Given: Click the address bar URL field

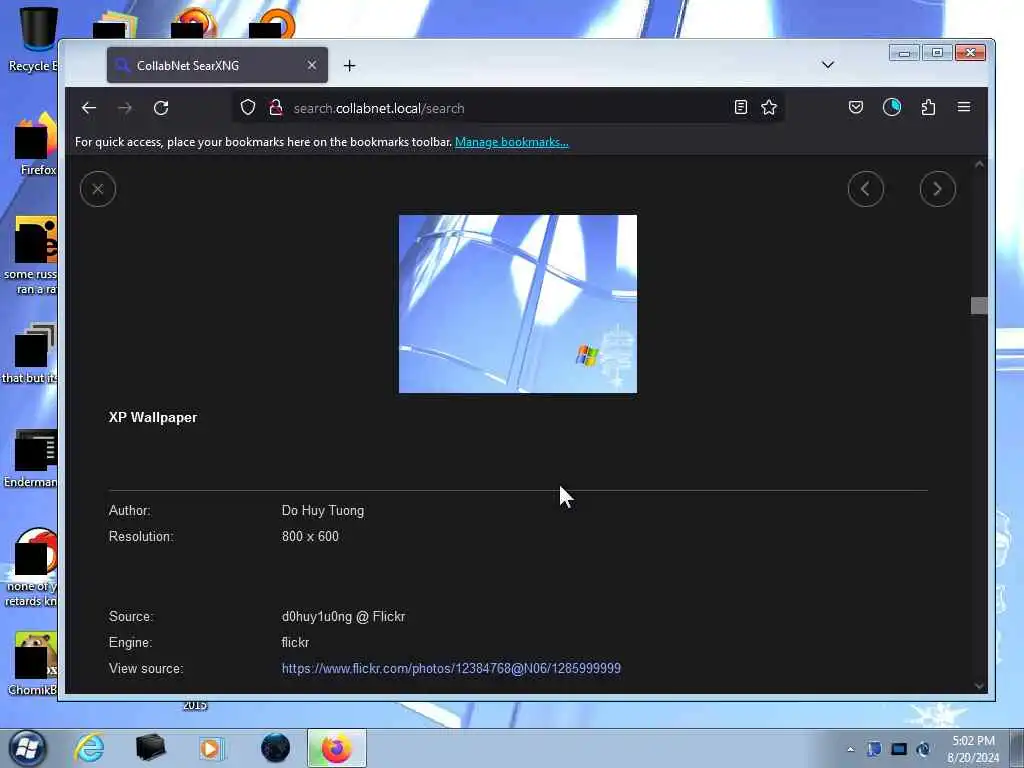Looking at the screenshot, I should (x=509, y=108).
